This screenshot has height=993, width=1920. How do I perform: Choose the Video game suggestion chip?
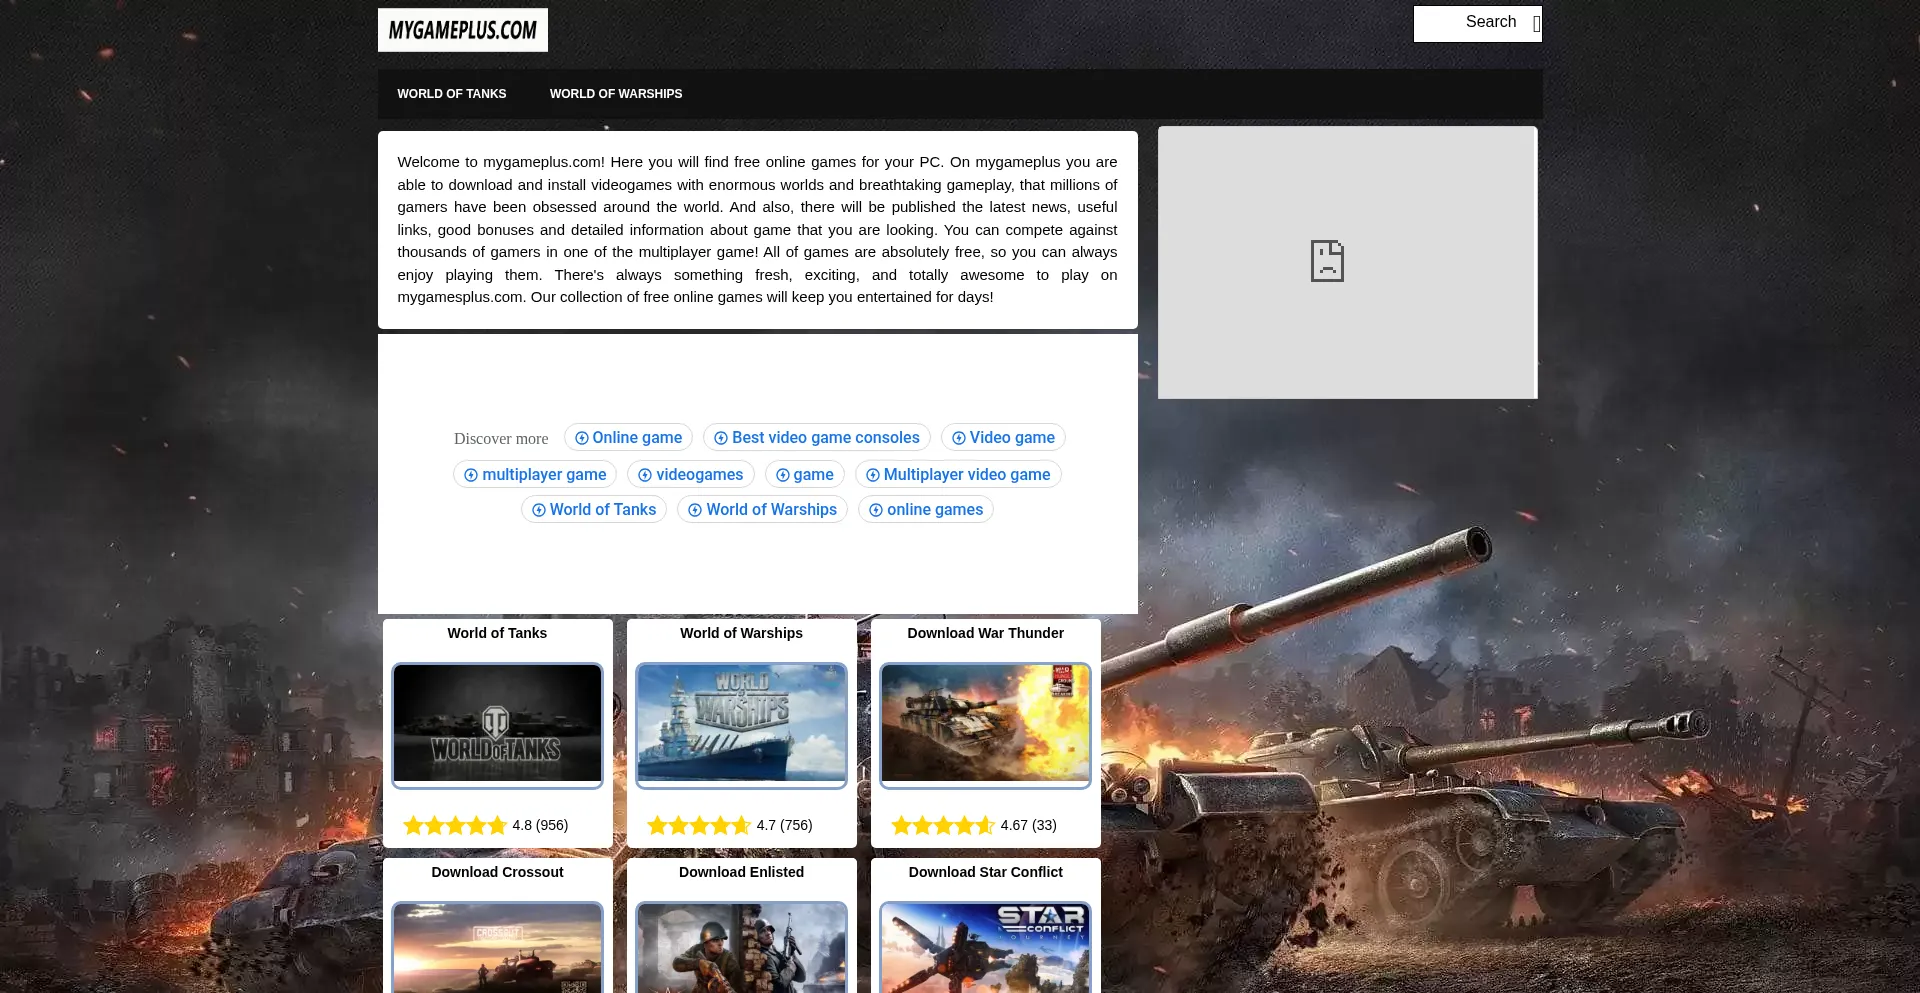click(x=1003, y=438)
